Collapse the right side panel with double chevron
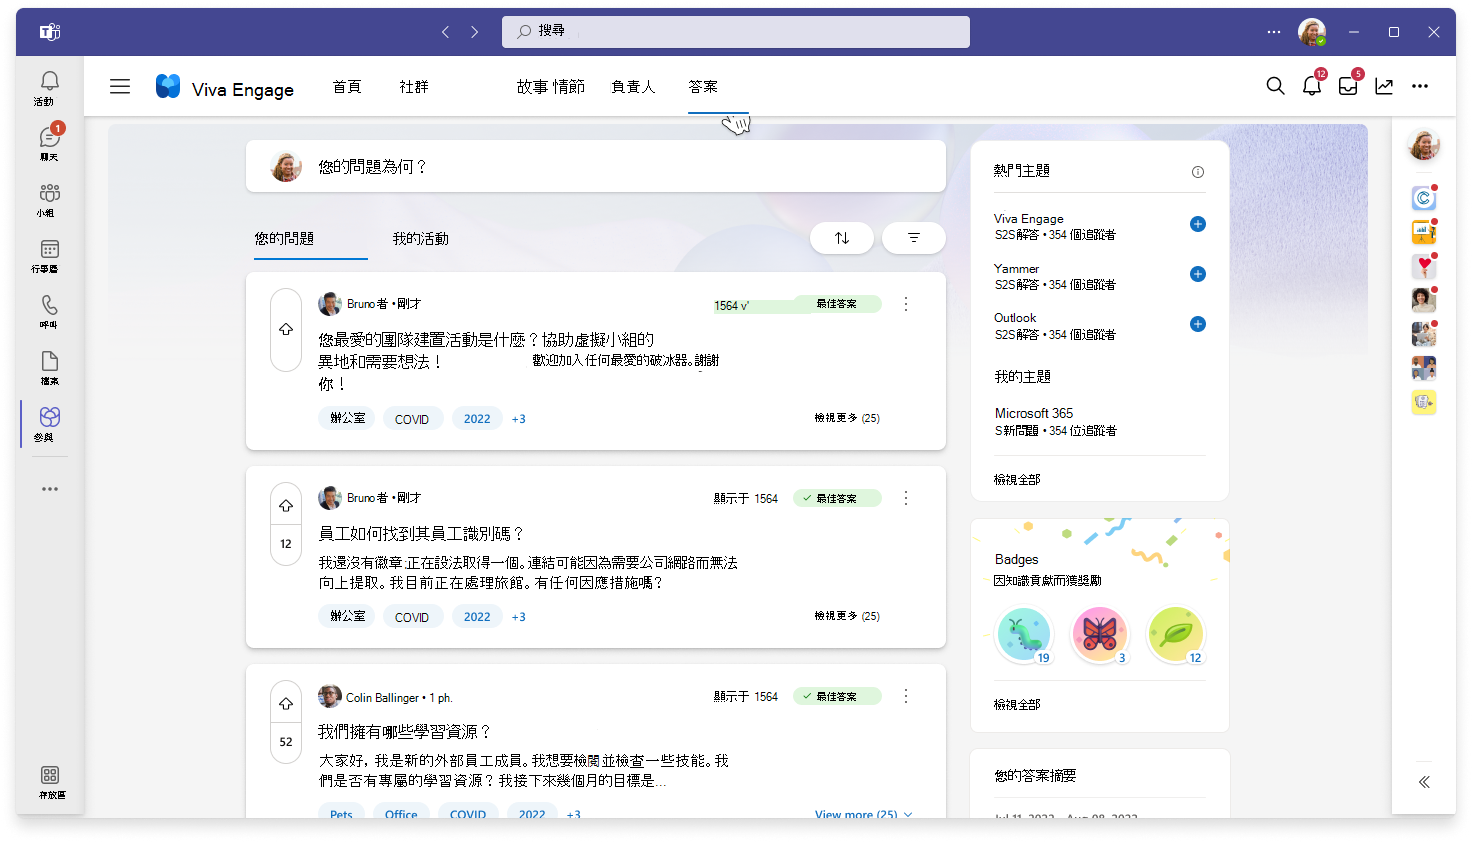Image resolution: width=1472 pixels, height=842 pixels. click(1424, 782)
